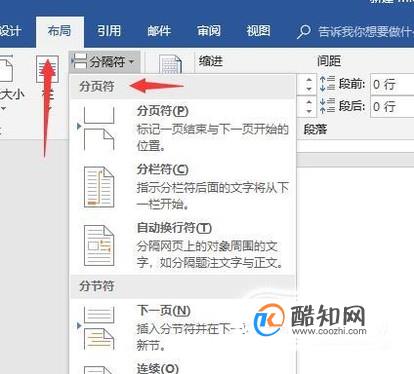The width and height of the screenshot is (414, 374).
Task: Open the 分隔符 breaks dropdown
Action: click(x=104, y=61)
